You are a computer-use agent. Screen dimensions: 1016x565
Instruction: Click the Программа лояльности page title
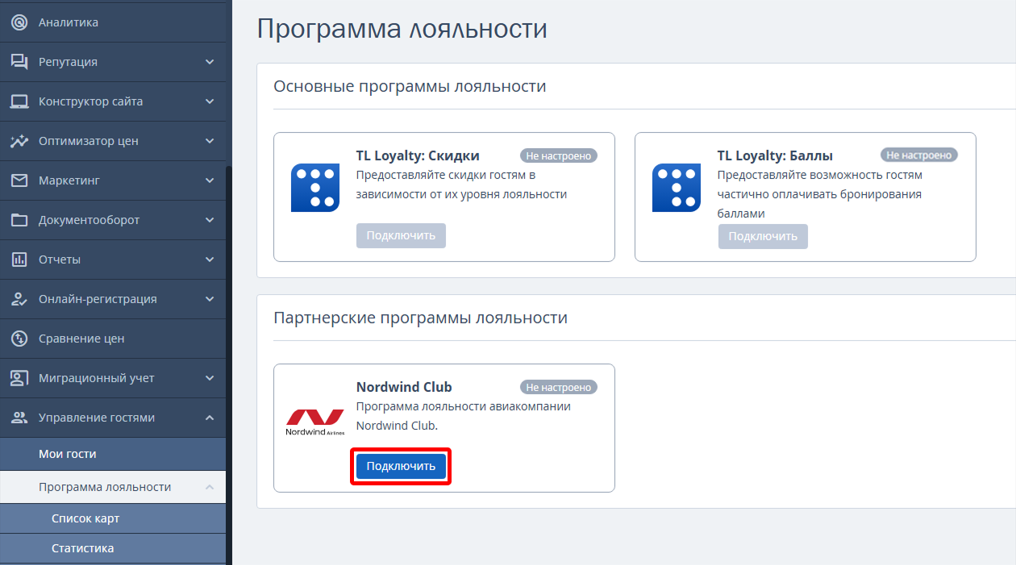coord(402,29)
